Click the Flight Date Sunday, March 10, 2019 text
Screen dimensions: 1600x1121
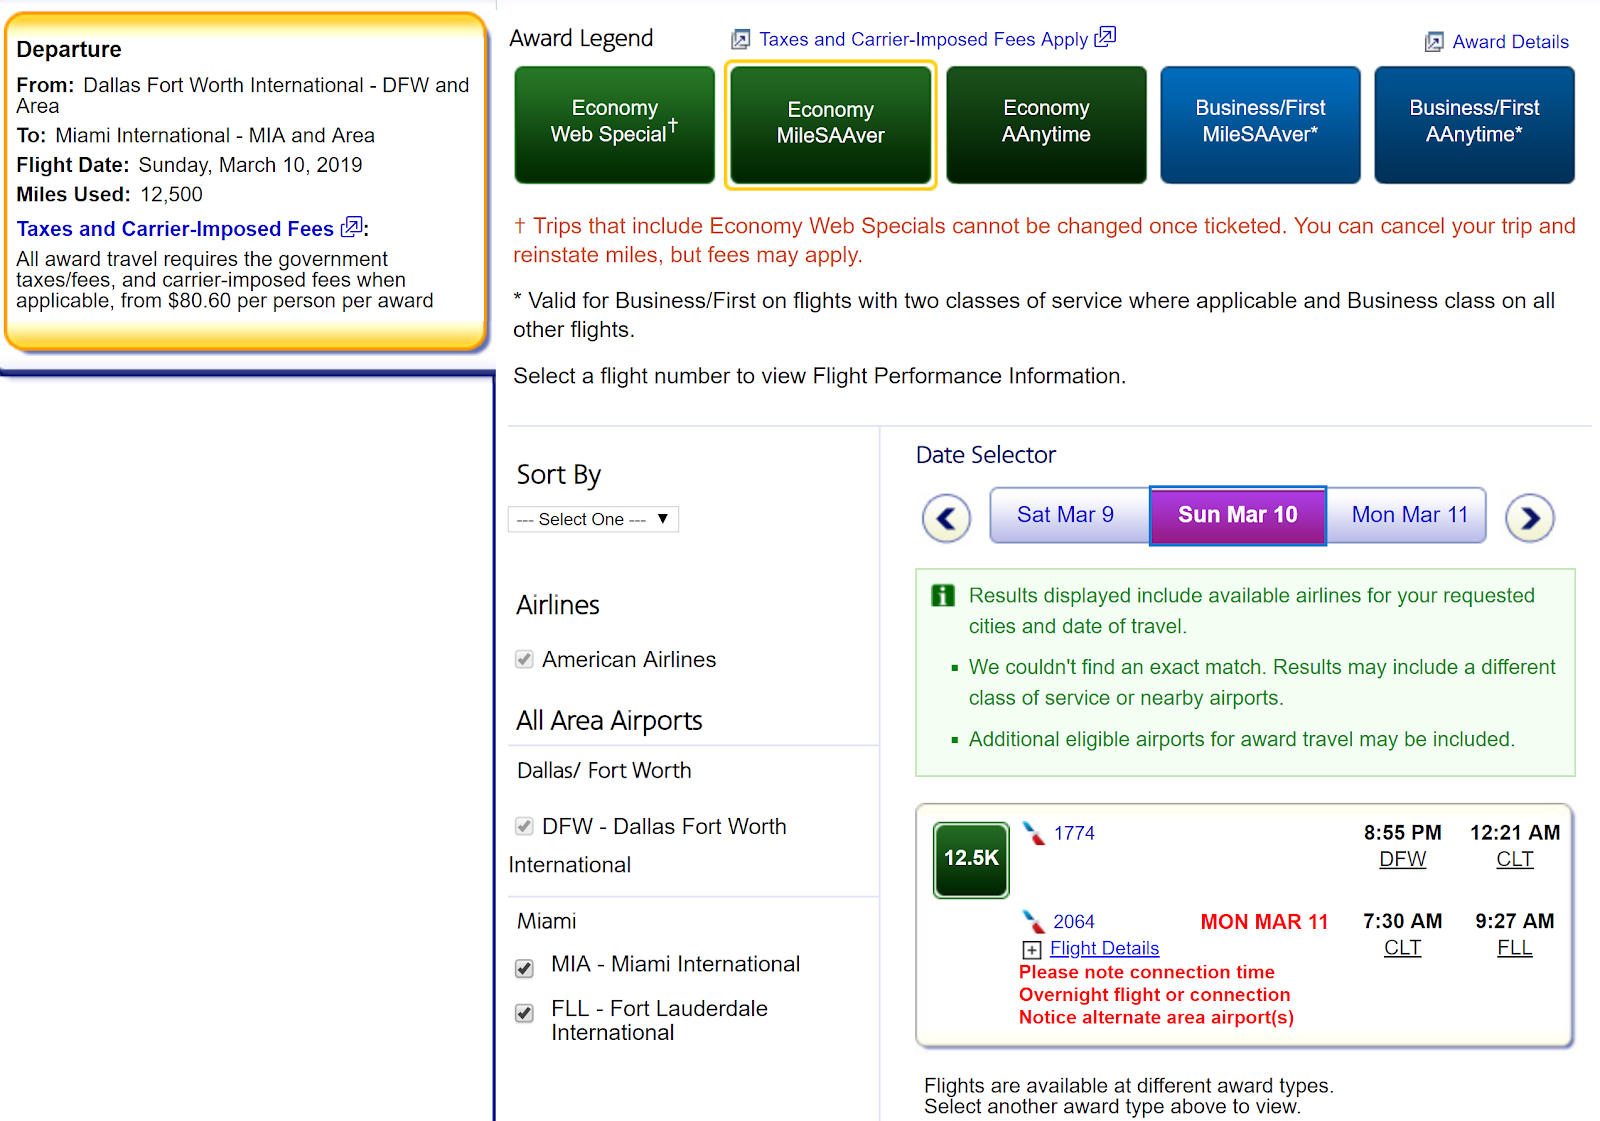coord(189,165)
